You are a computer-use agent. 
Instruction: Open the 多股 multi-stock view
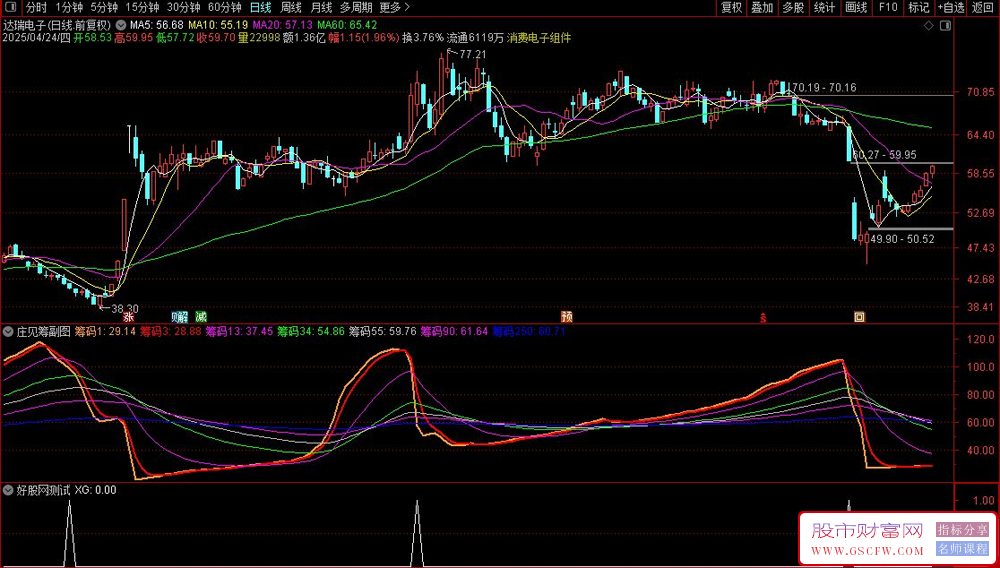pos(793,8)
